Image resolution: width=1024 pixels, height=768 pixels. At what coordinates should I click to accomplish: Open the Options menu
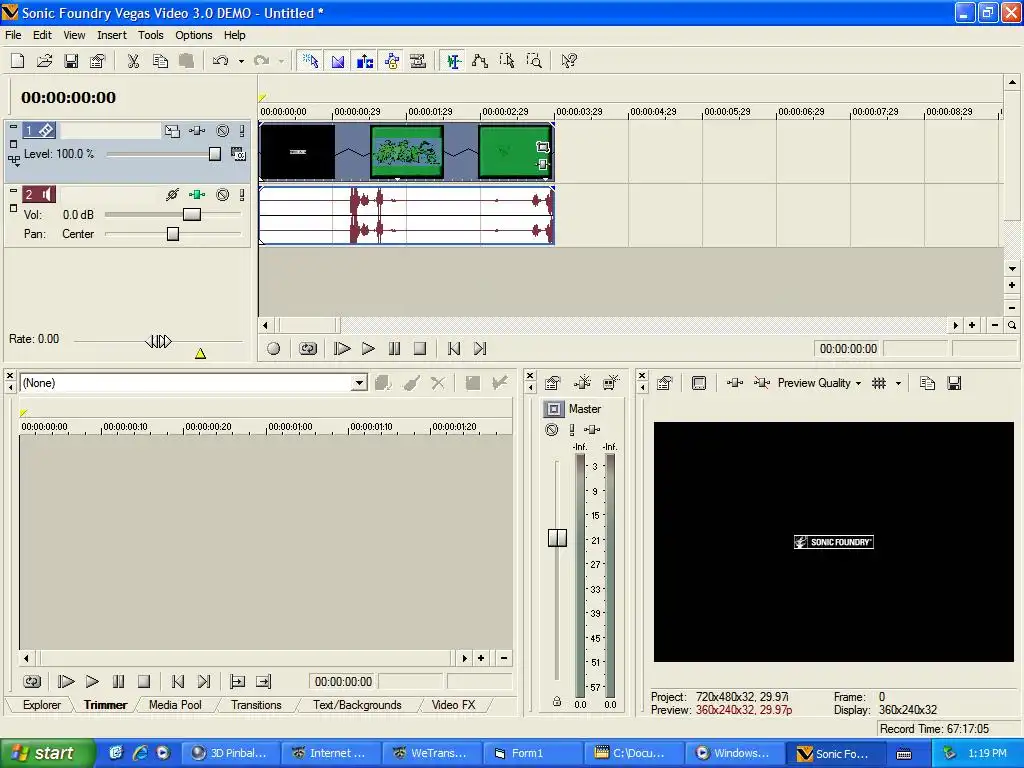(193, 35)
